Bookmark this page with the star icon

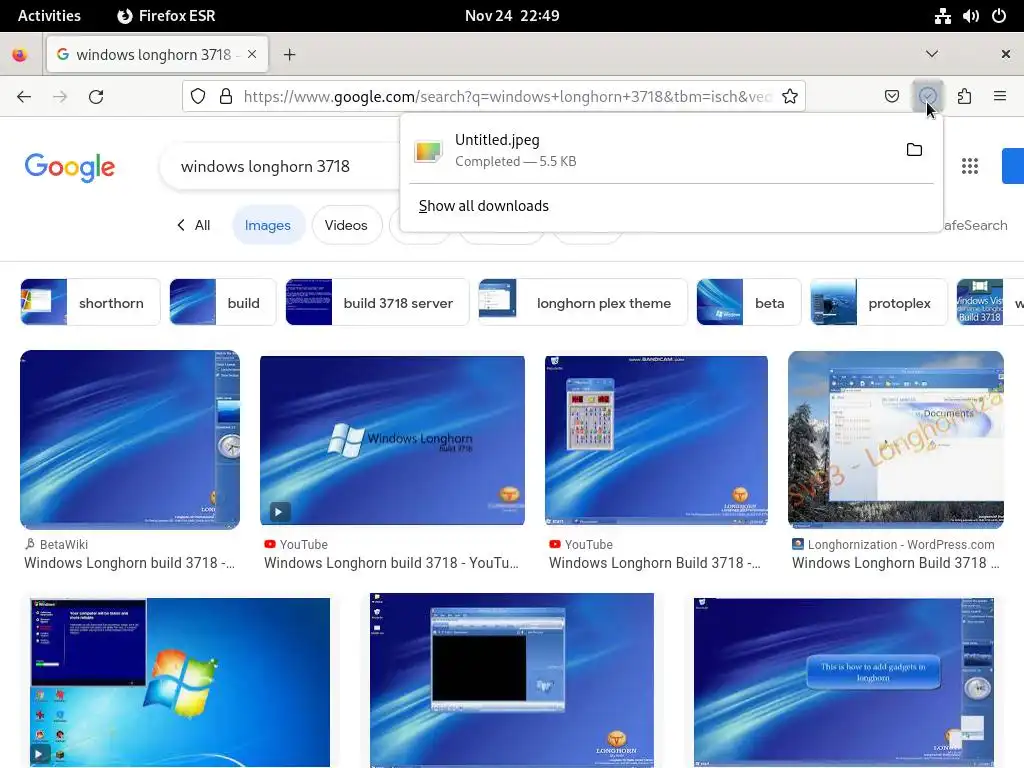coord(790,97)
